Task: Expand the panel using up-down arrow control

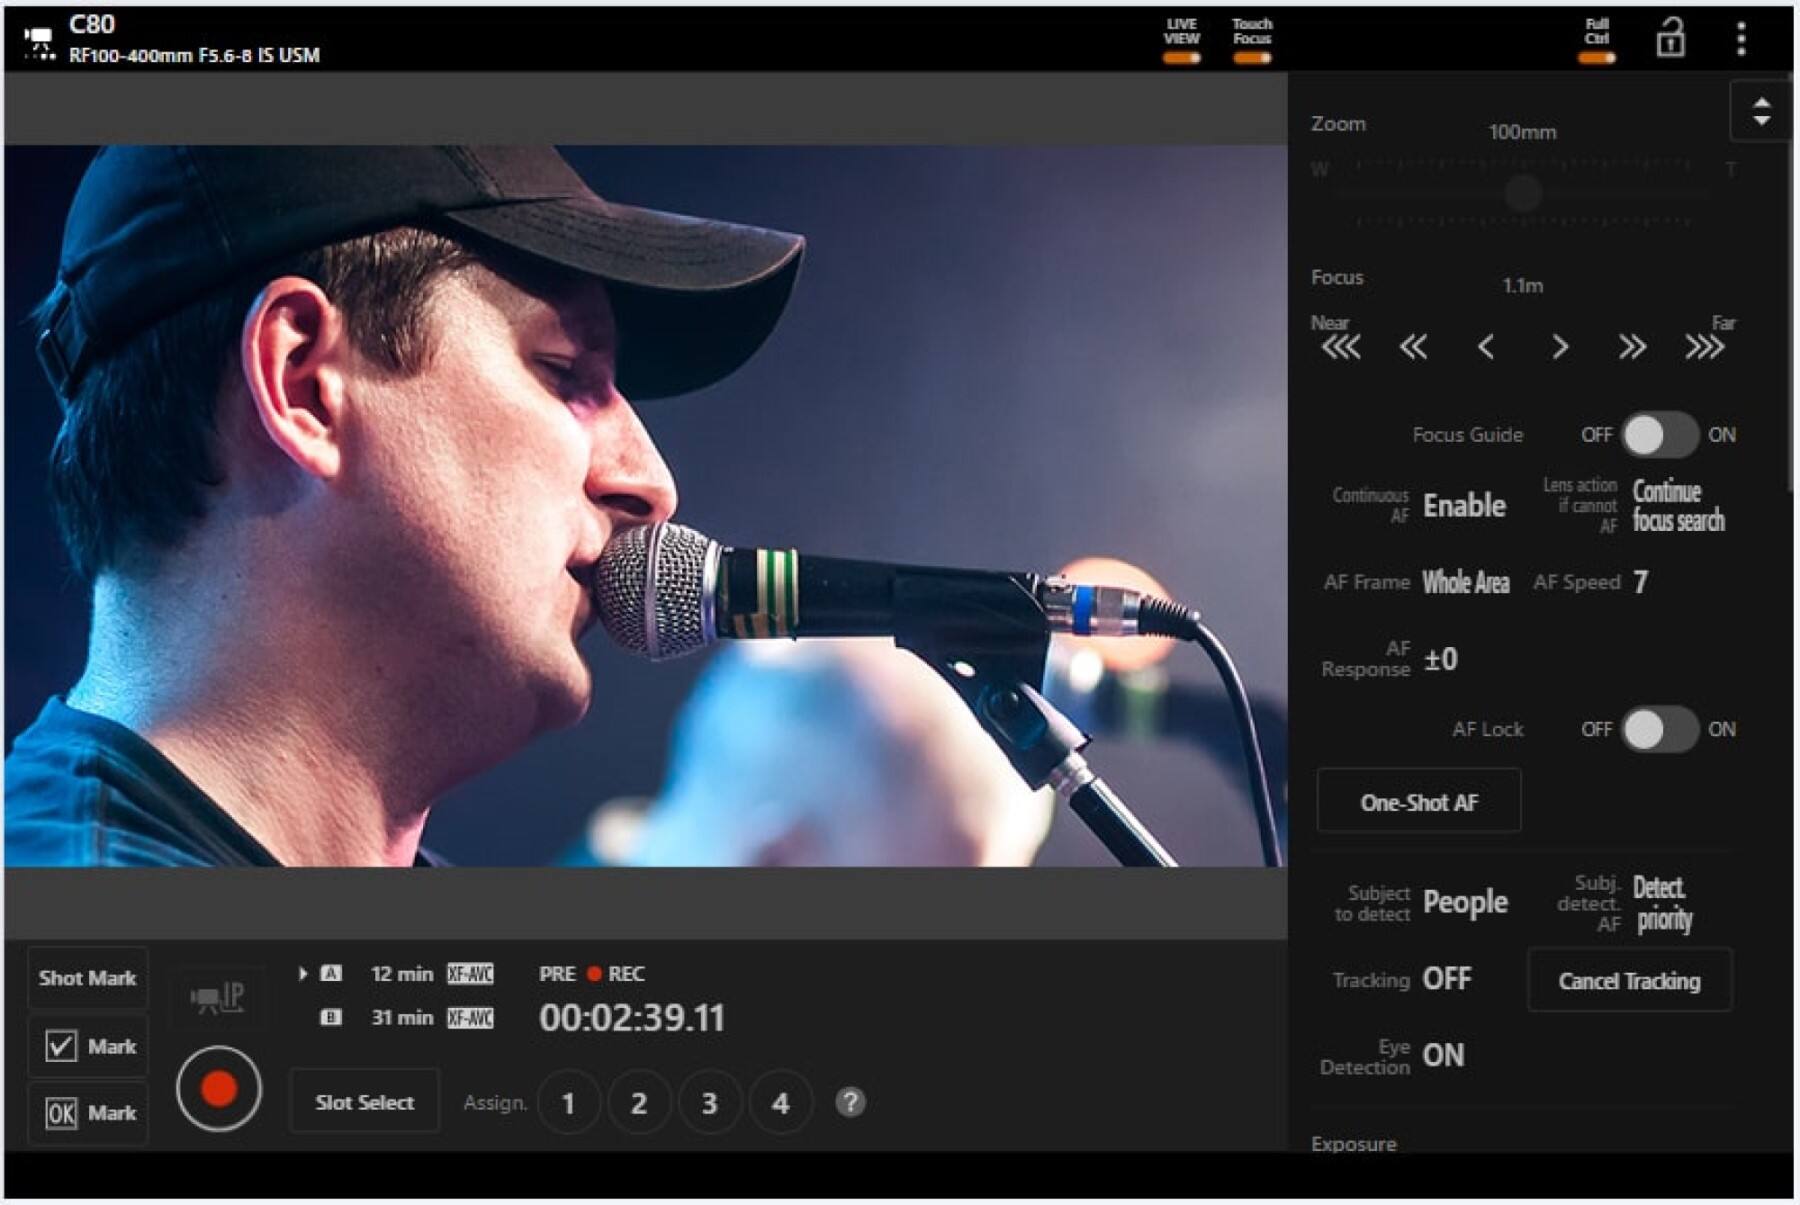Action: click(1761, 111)
